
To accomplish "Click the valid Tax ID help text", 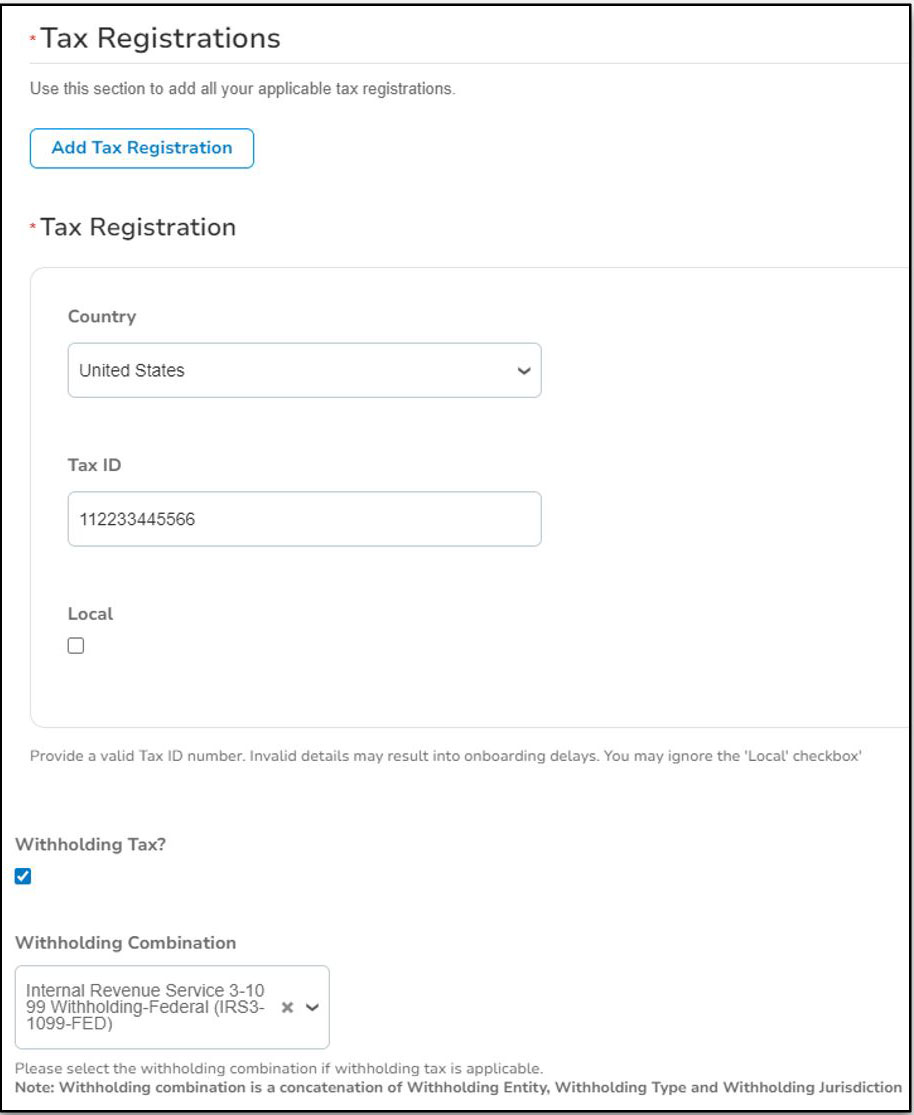I will 445,757.
